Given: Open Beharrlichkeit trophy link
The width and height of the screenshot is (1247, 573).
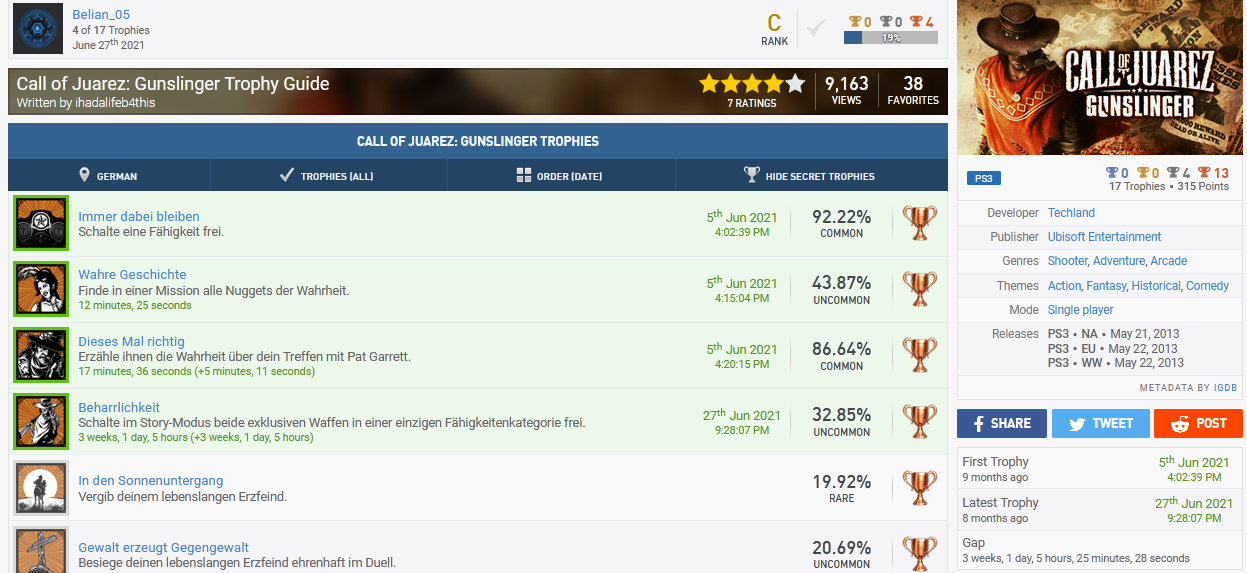Looking at the screenshot, I should 119,407.
